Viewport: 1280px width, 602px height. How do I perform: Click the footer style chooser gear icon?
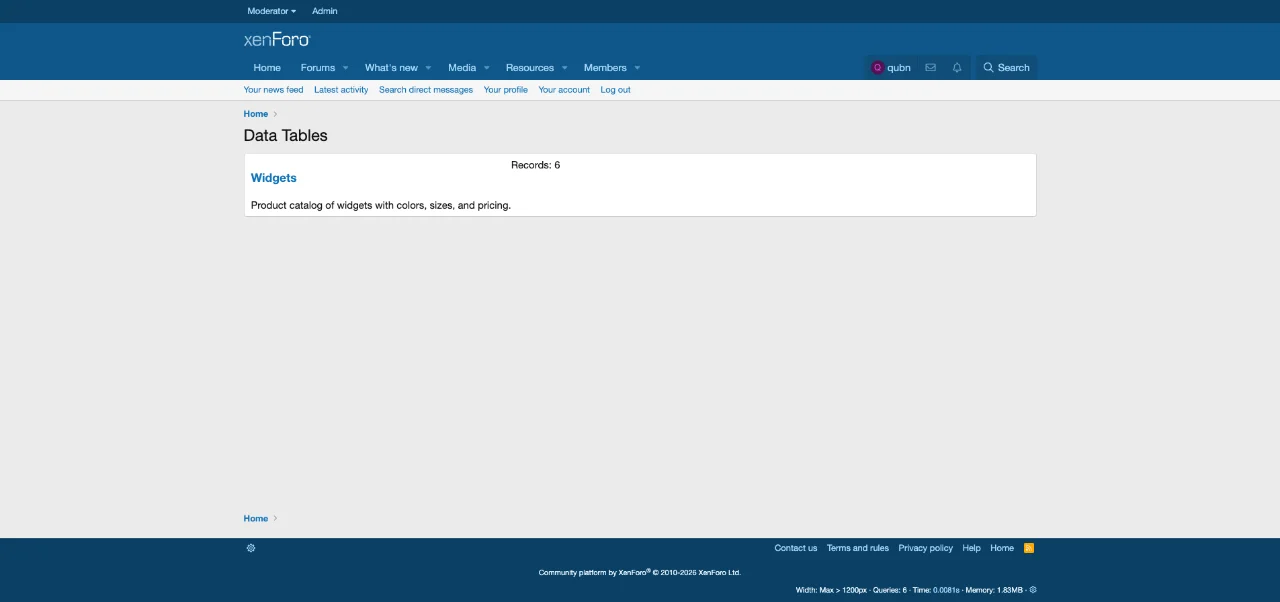251,548
